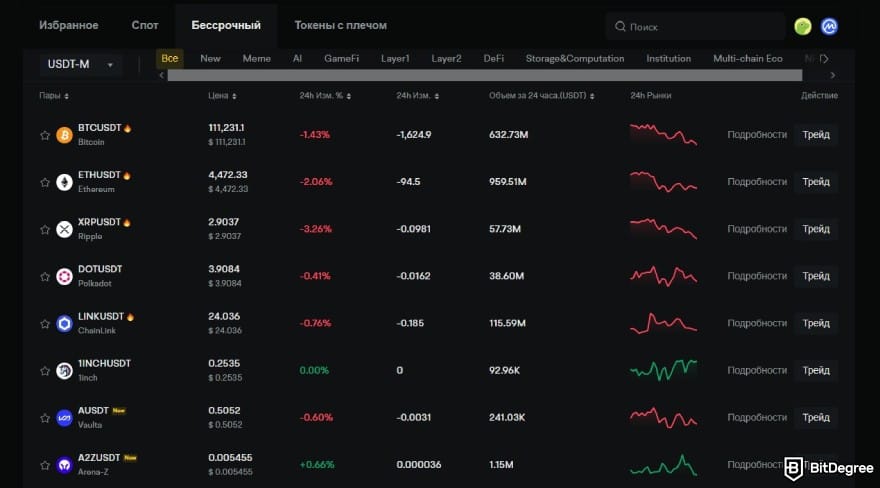
Task: Click the blue CoinMarketCap icon
Action: [829, 26]
